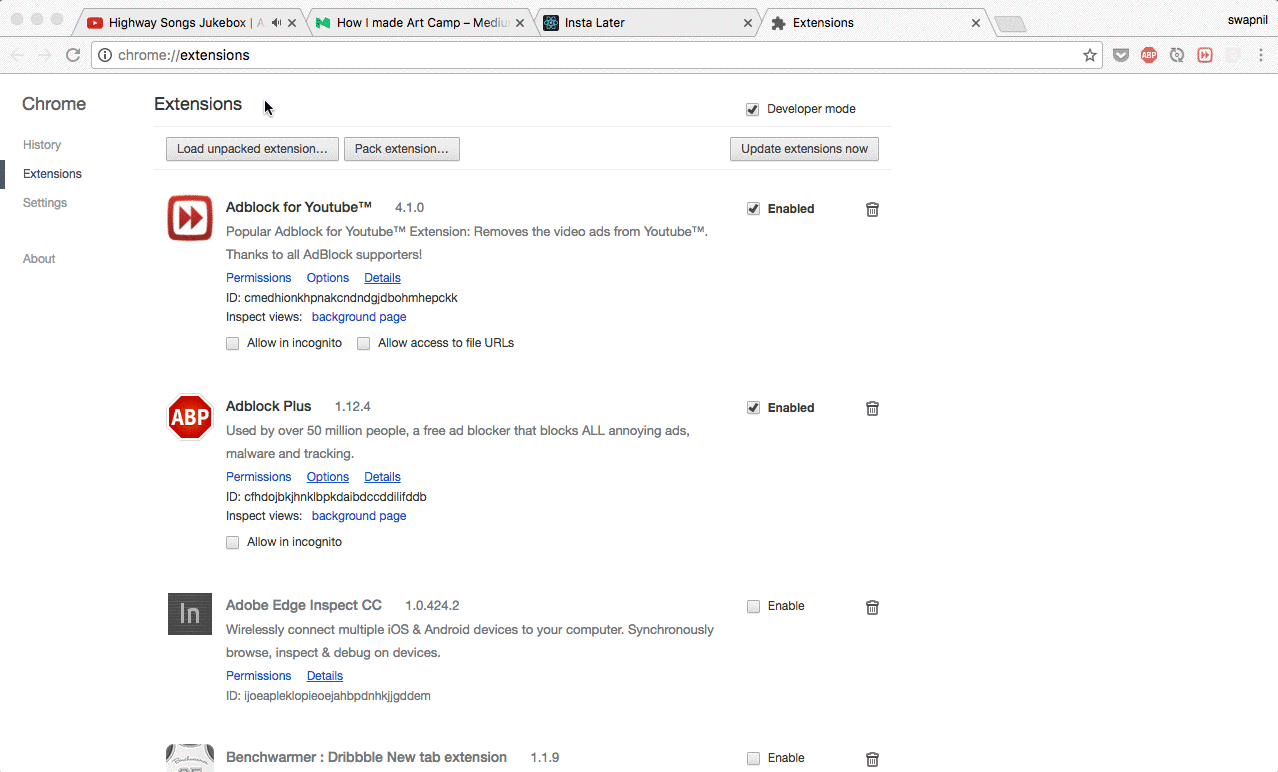The width and height of the screenshot is (1278, 772).
Task: Click the Benchwarmer : Dribbble New tab extension title
Action: tap(366, 757)
